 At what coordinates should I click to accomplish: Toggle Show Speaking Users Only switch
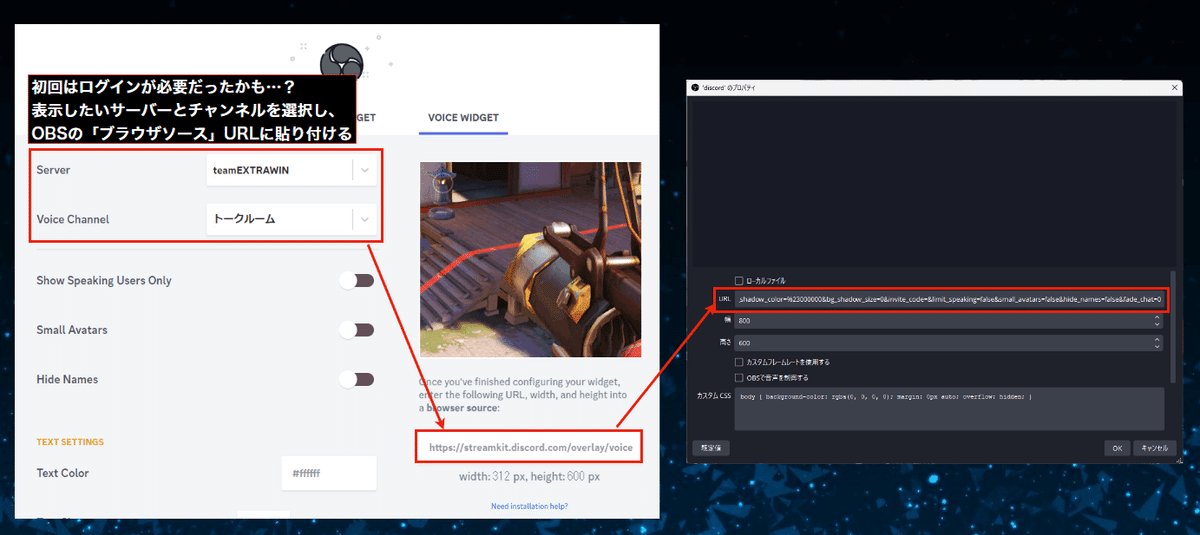tap(356, 281)
